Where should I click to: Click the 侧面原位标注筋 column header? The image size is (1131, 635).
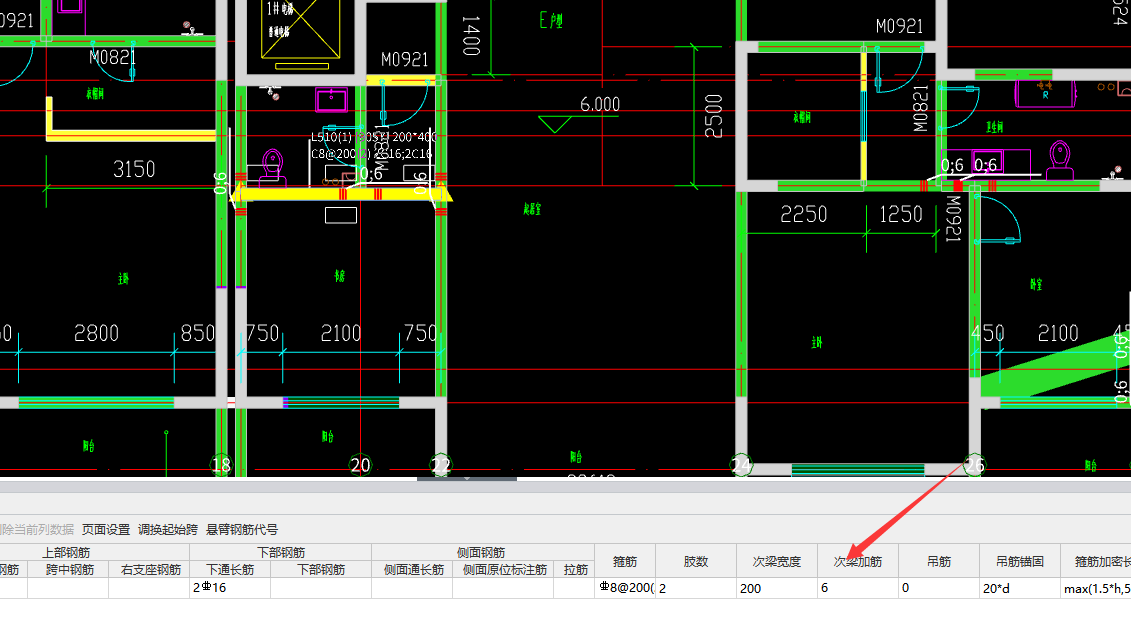[504, 569]
